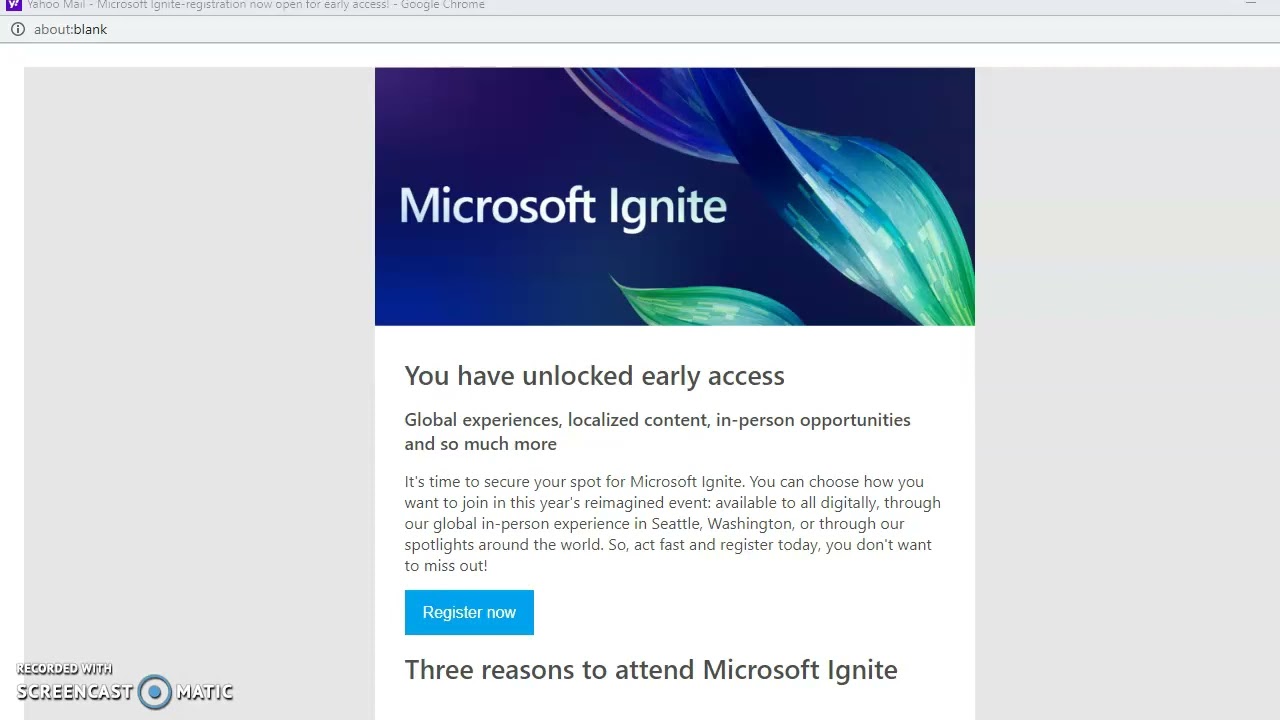Click the heading "Three reasons to attend Microsoft Ignite"
Viewport: 1280px width, 720px height.
(x=651, y=669)
